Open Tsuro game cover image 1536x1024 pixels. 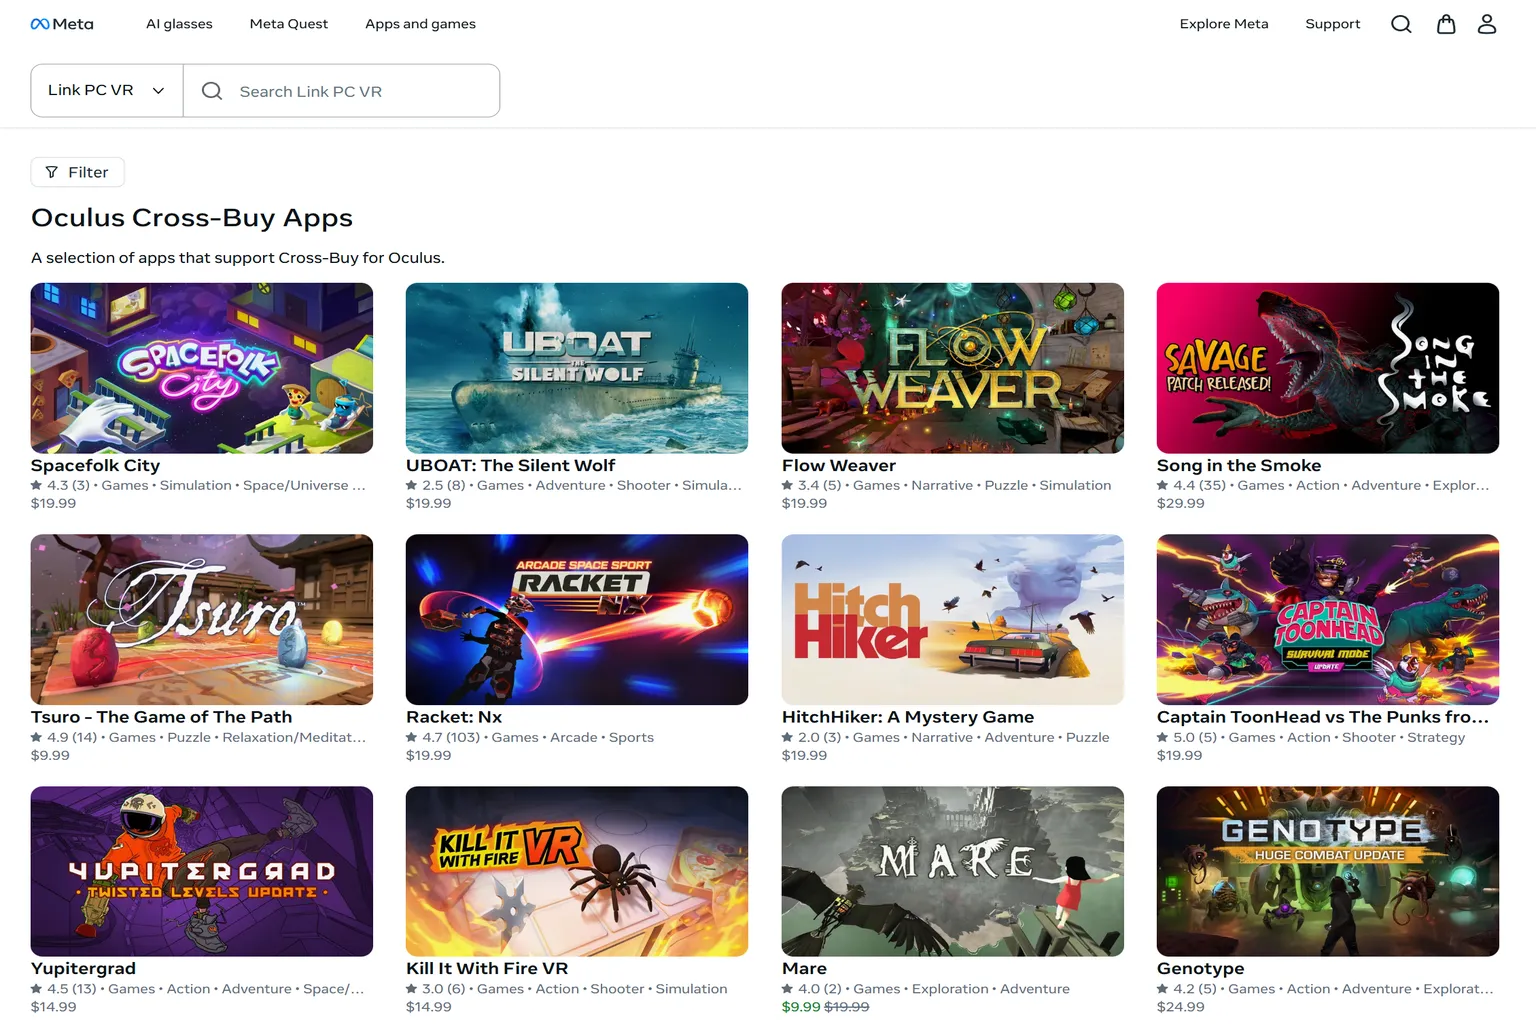202,620
